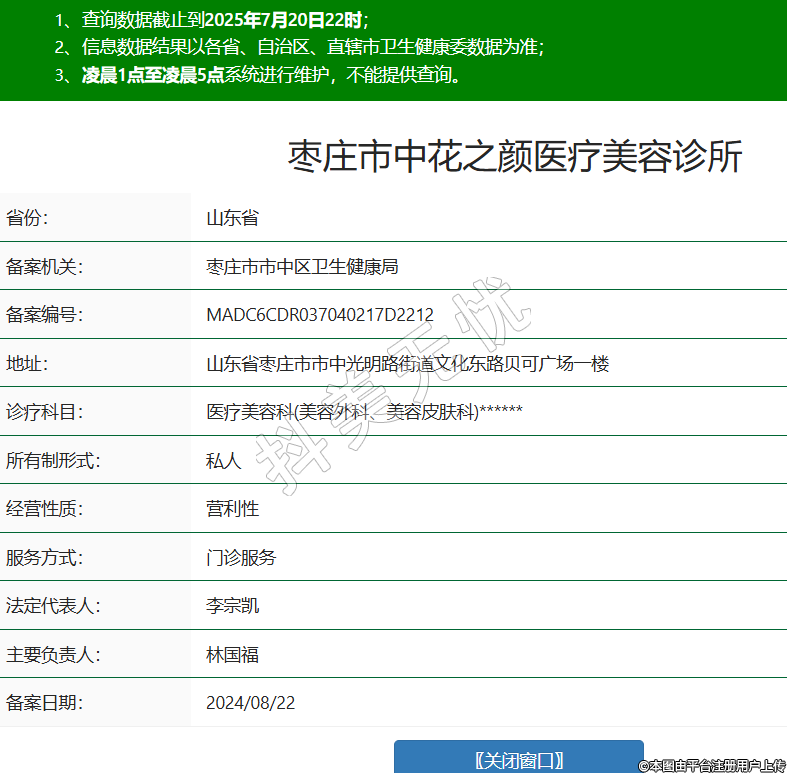787x773 pixels.
Task: Click the 山东省 province value
Action: coord(232,218)
